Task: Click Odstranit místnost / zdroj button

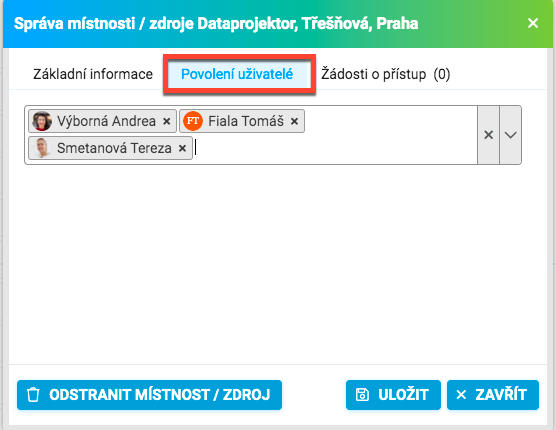Action: pos(149,395)
